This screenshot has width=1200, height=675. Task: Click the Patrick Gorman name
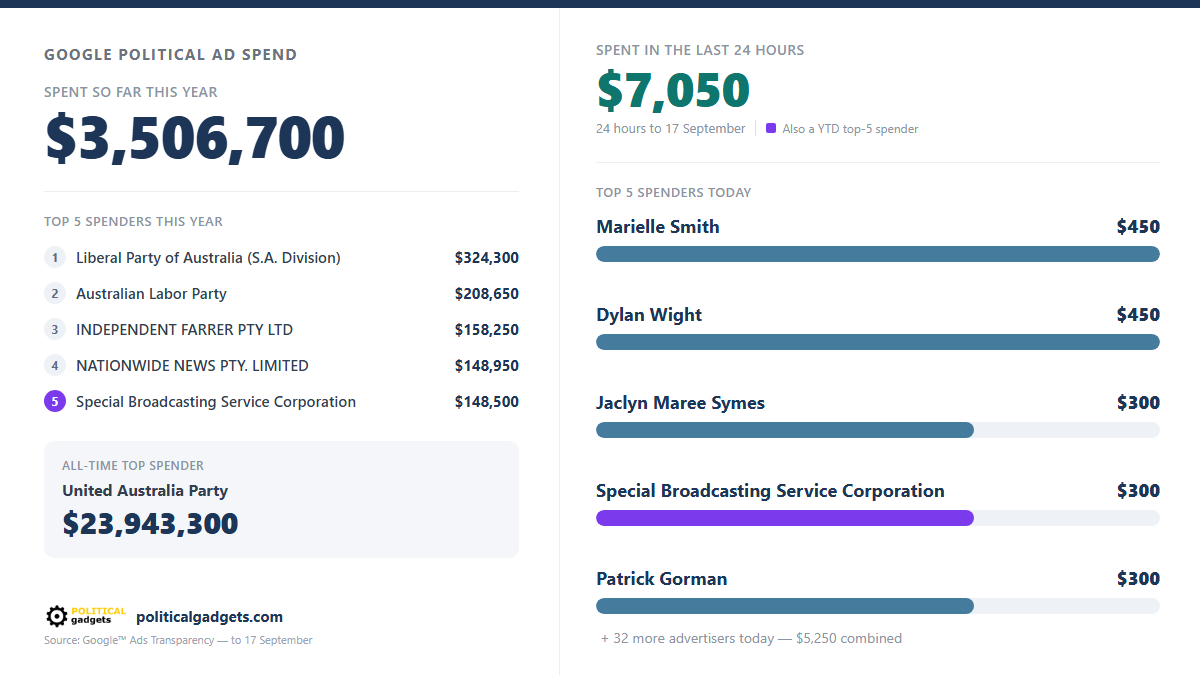[662, 579]
